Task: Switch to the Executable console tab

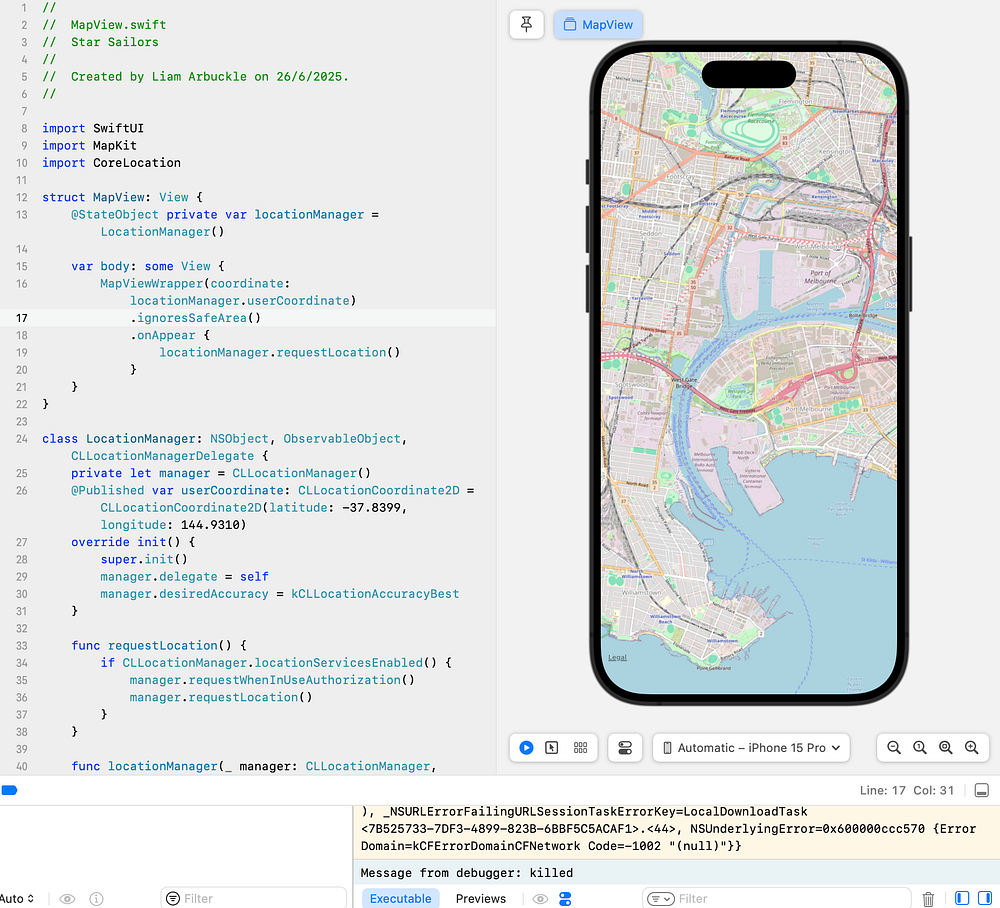Action: pyautogui.click(x=400, y=898)
